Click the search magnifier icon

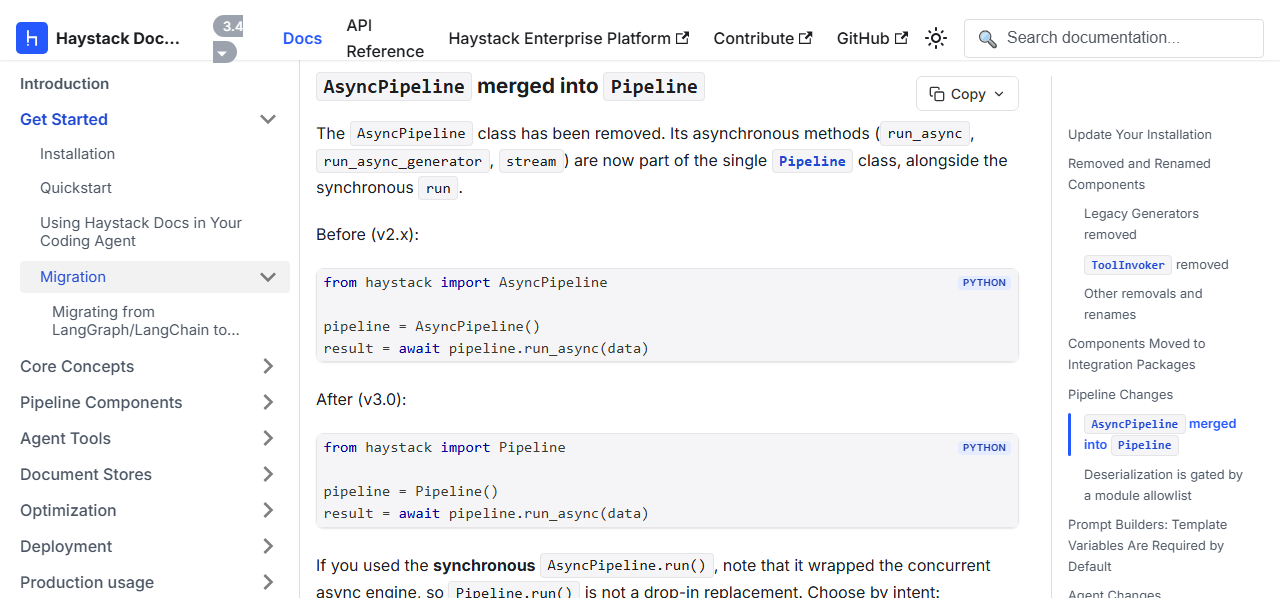987,38
